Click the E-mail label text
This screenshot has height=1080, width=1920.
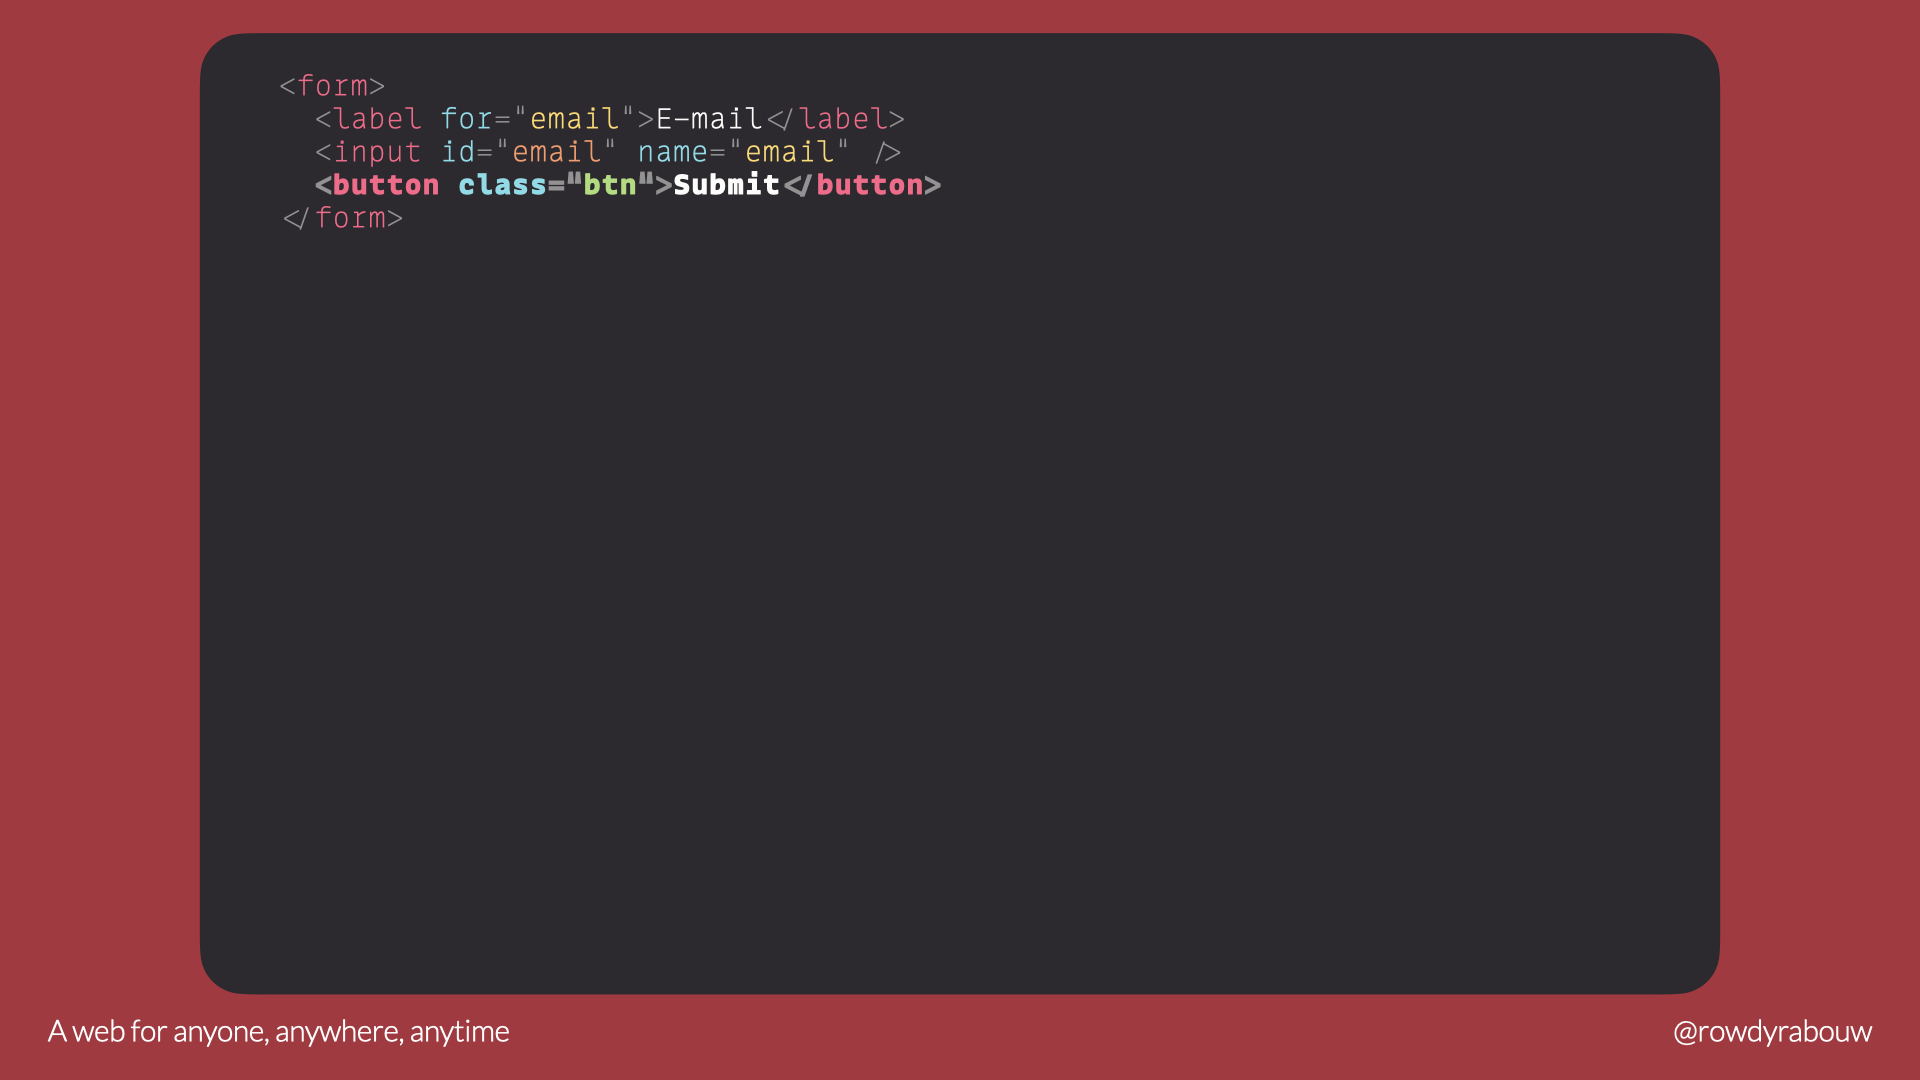coord(709,119)
